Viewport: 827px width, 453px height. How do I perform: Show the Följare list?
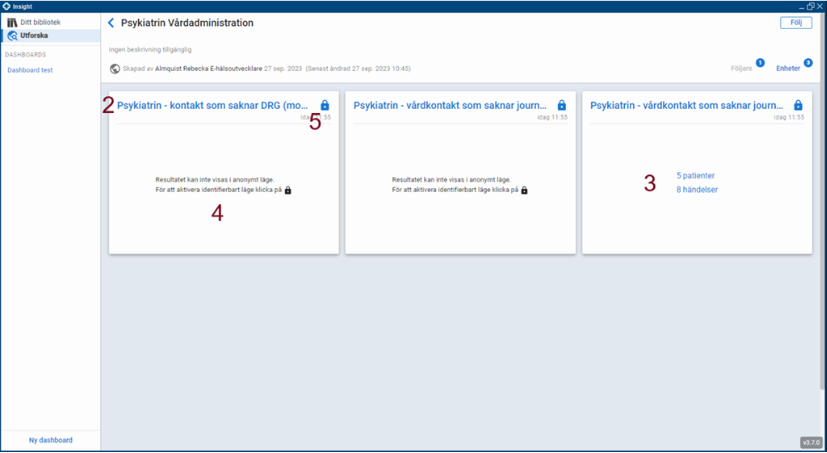(742, 69)
